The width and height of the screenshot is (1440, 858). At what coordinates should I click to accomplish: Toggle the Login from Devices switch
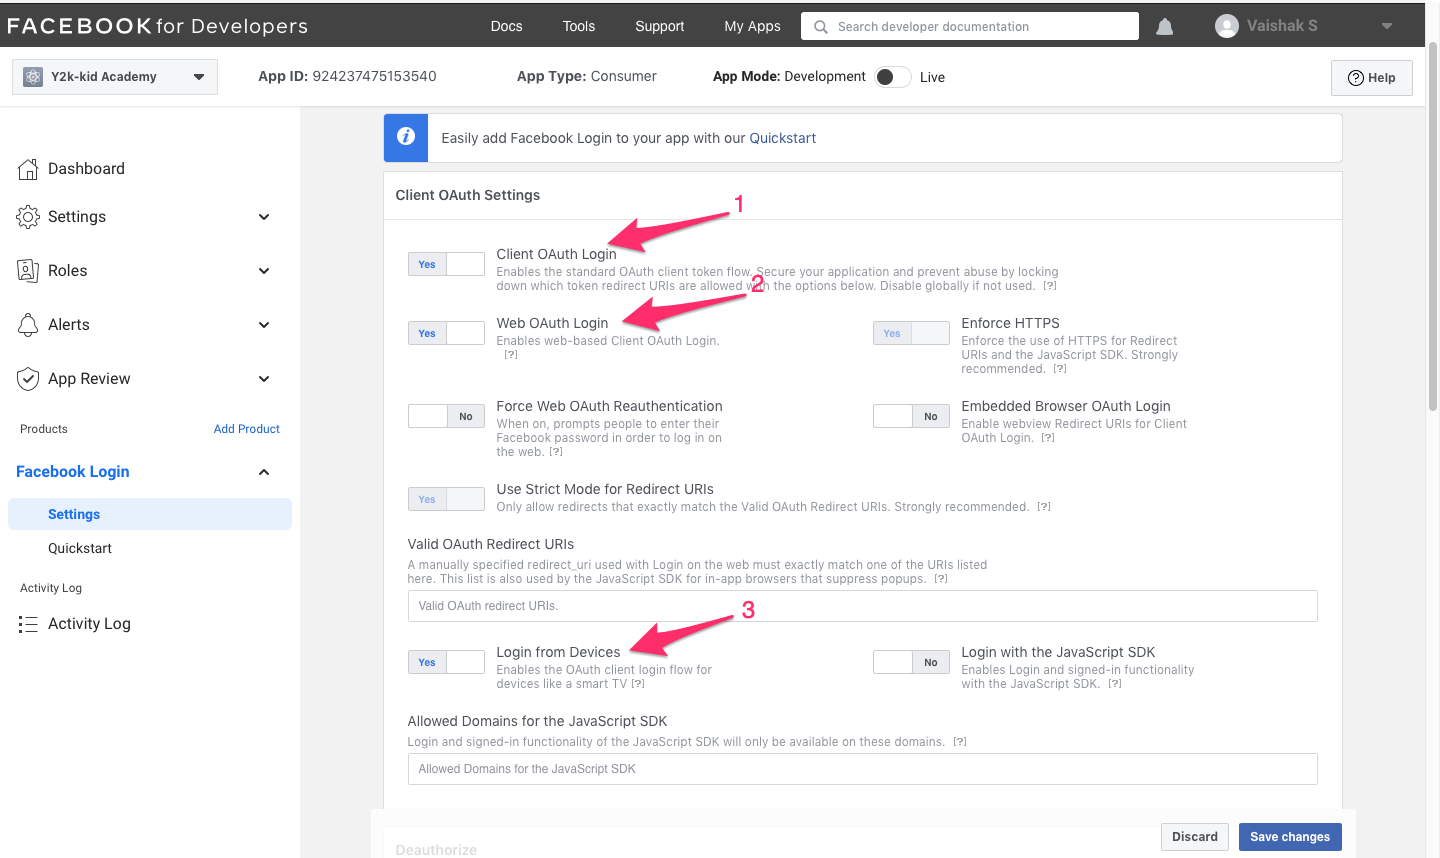[x=446, y=662]
